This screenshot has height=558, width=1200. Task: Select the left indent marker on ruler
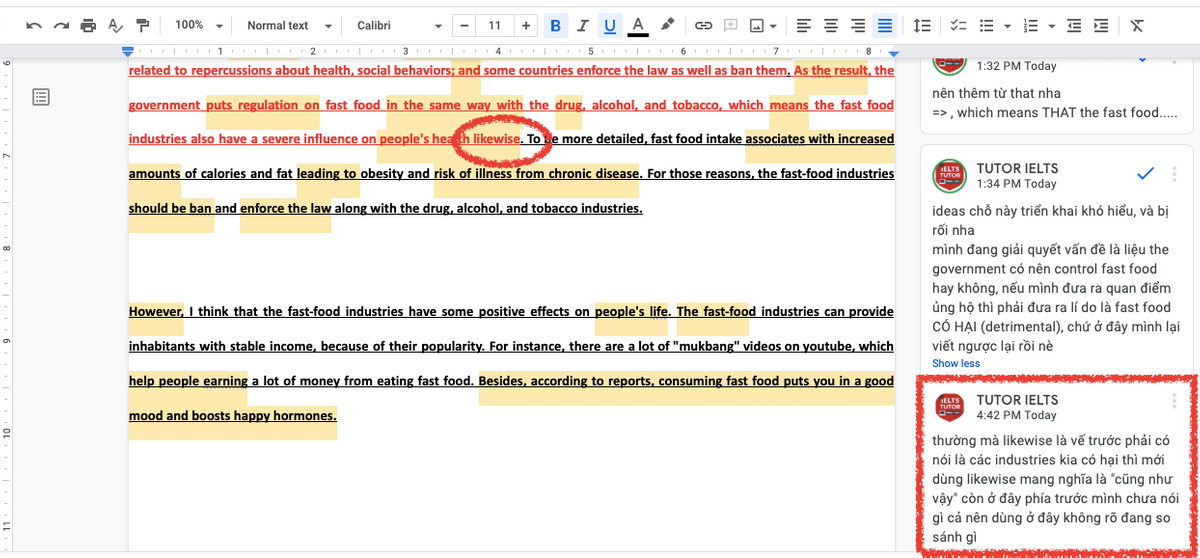click(127, 52)
